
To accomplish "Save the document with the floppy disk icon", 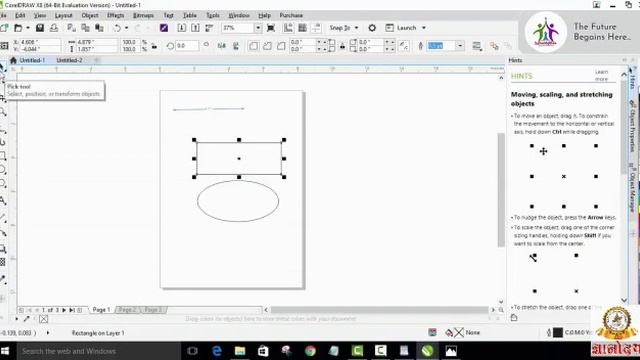I will pyautogui.click(x=40, y=28).
